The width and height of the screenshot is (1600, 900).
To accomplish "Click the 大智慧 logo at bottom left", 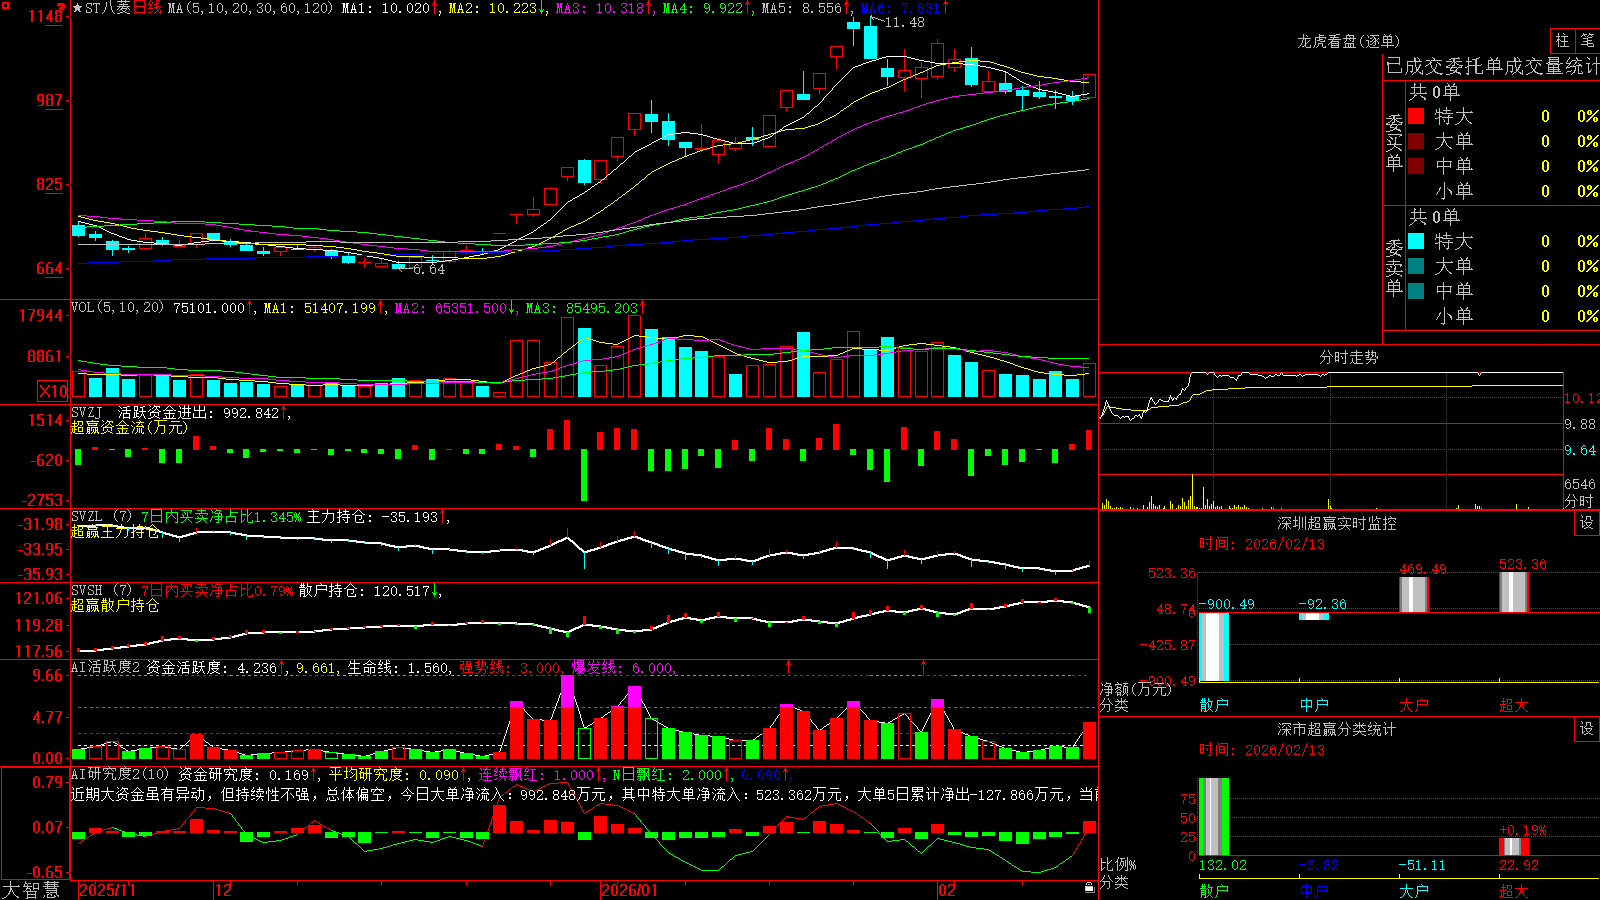I will [31, 890].
